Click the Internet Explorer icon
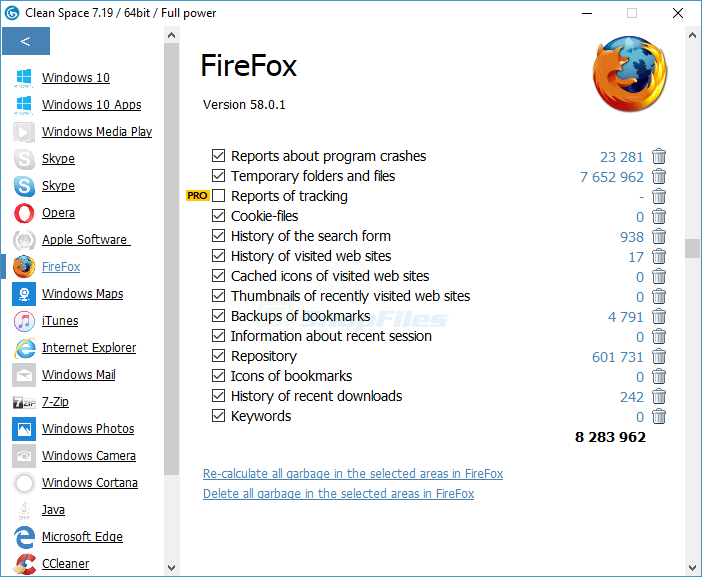 (25, 348)
